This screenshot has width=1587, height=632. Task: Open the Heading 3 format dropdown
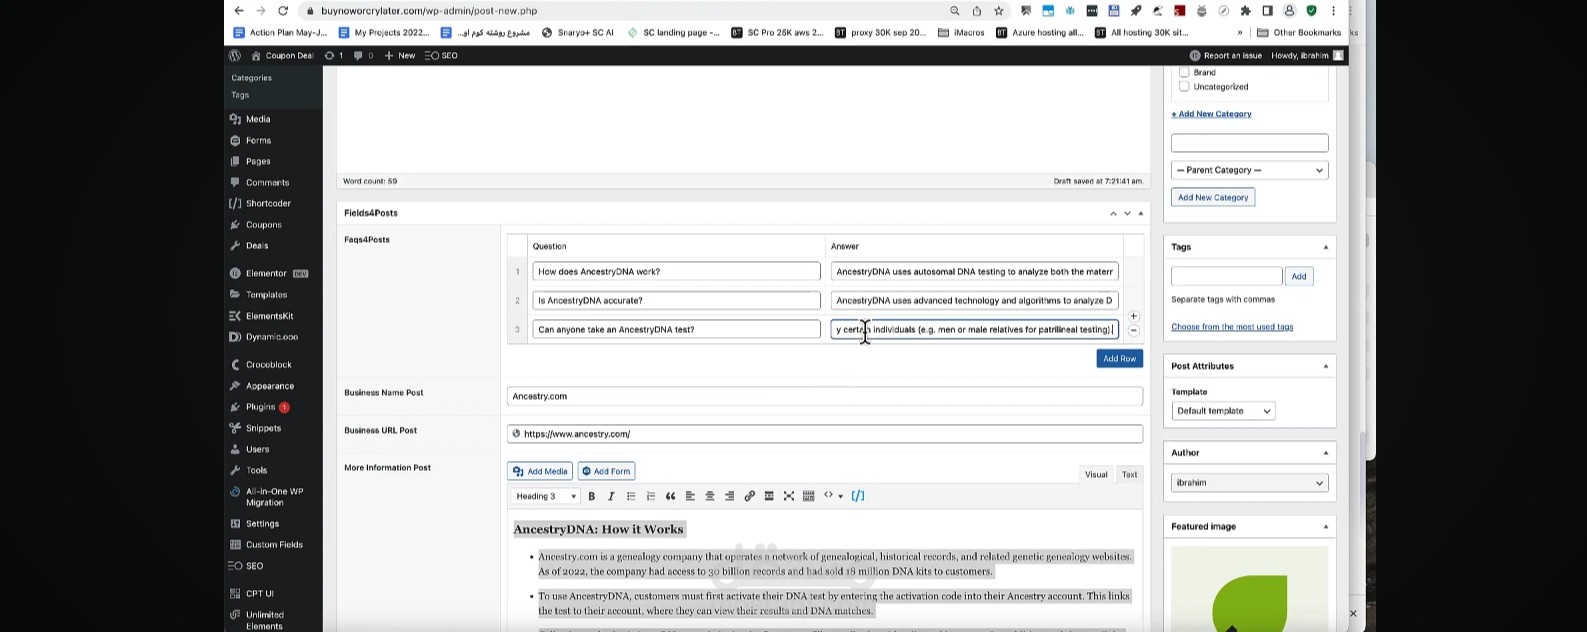point(545,496)
